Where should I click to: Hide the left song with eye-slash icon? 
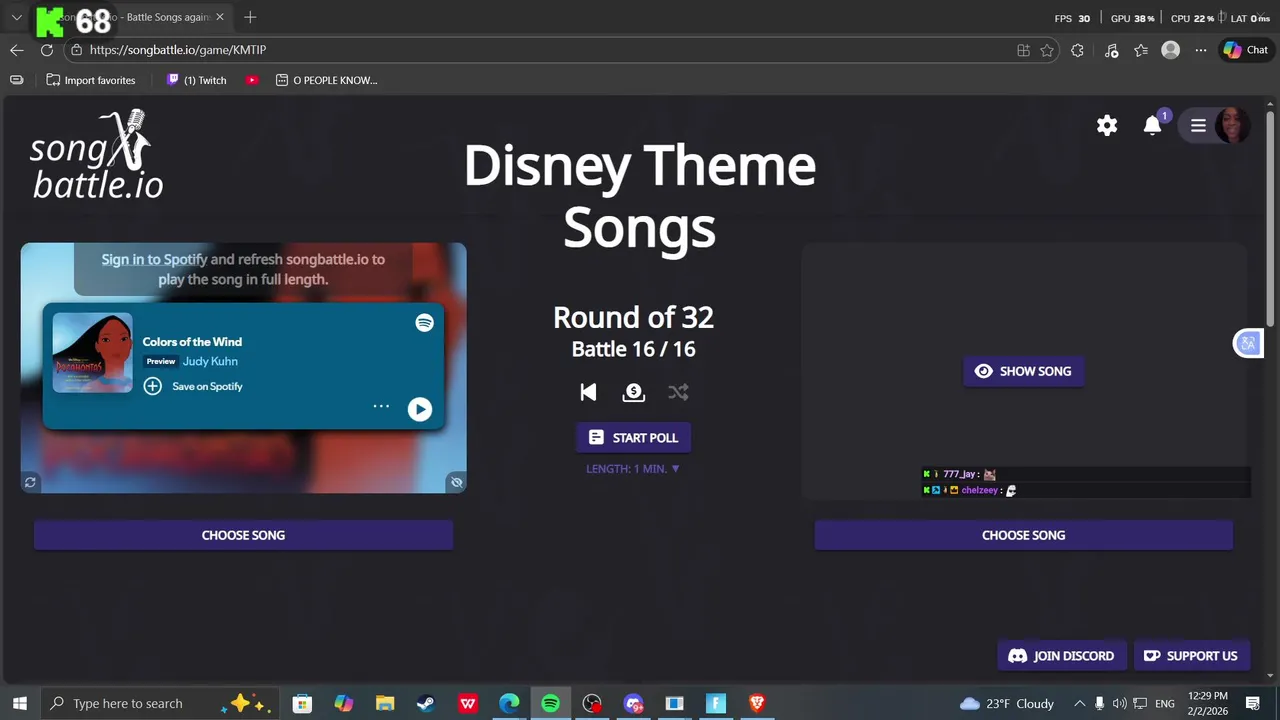(x=456, y=482)
